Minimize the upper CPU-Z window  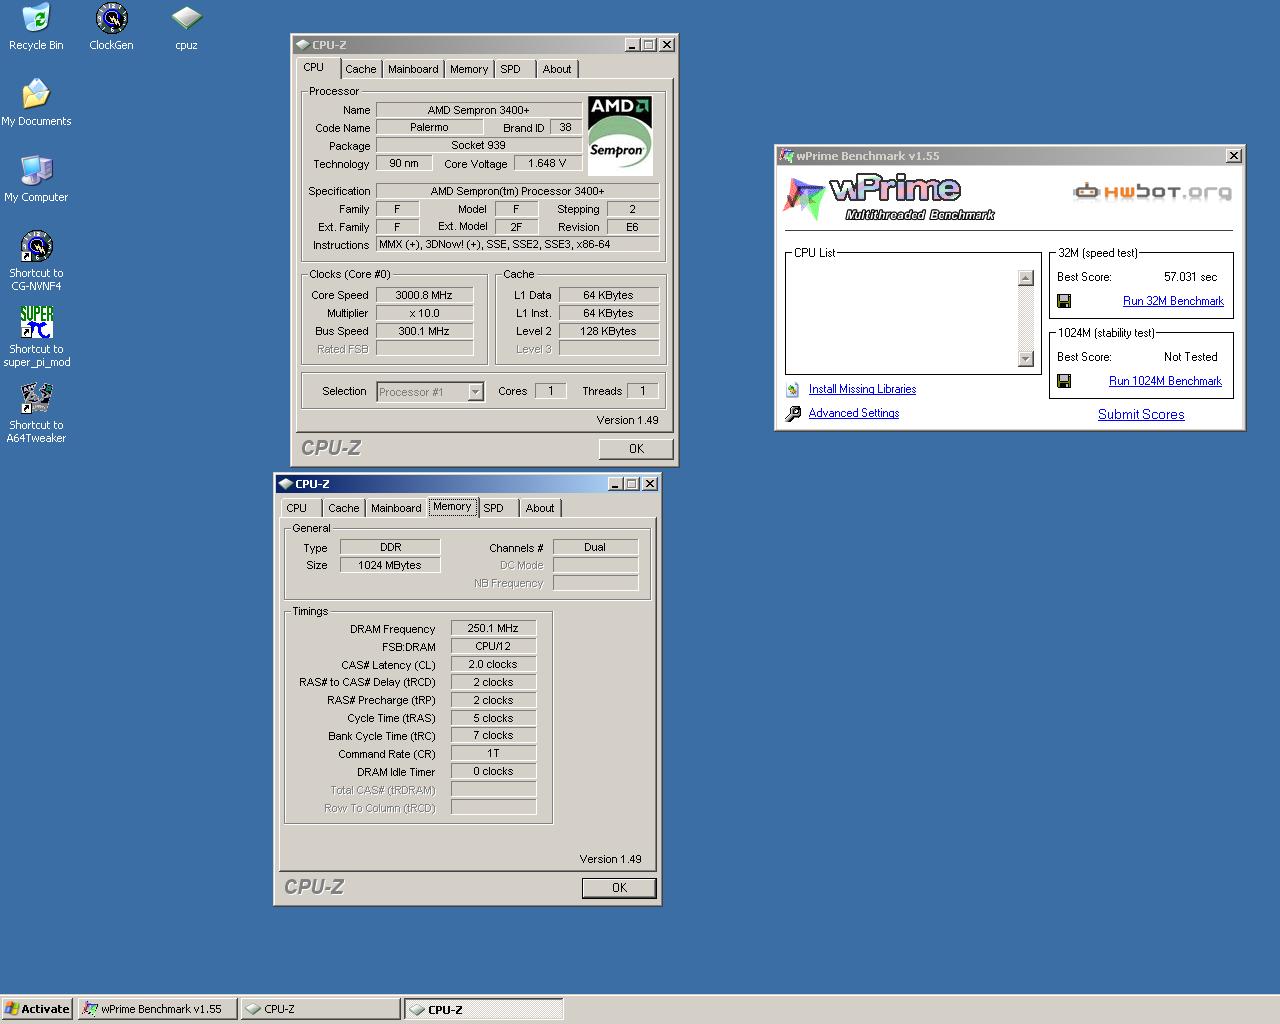(x=632, y=44)
